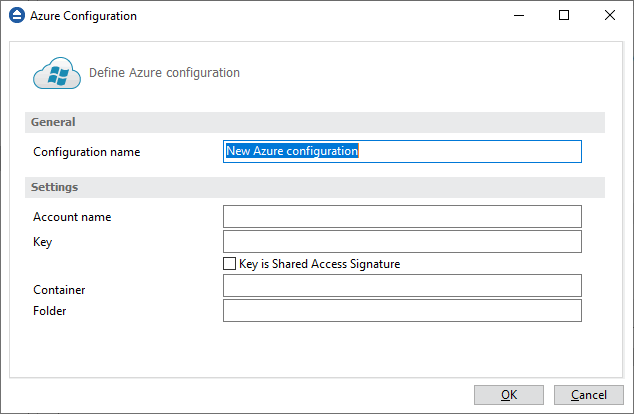Confirm with the OK button

(509, 395)
